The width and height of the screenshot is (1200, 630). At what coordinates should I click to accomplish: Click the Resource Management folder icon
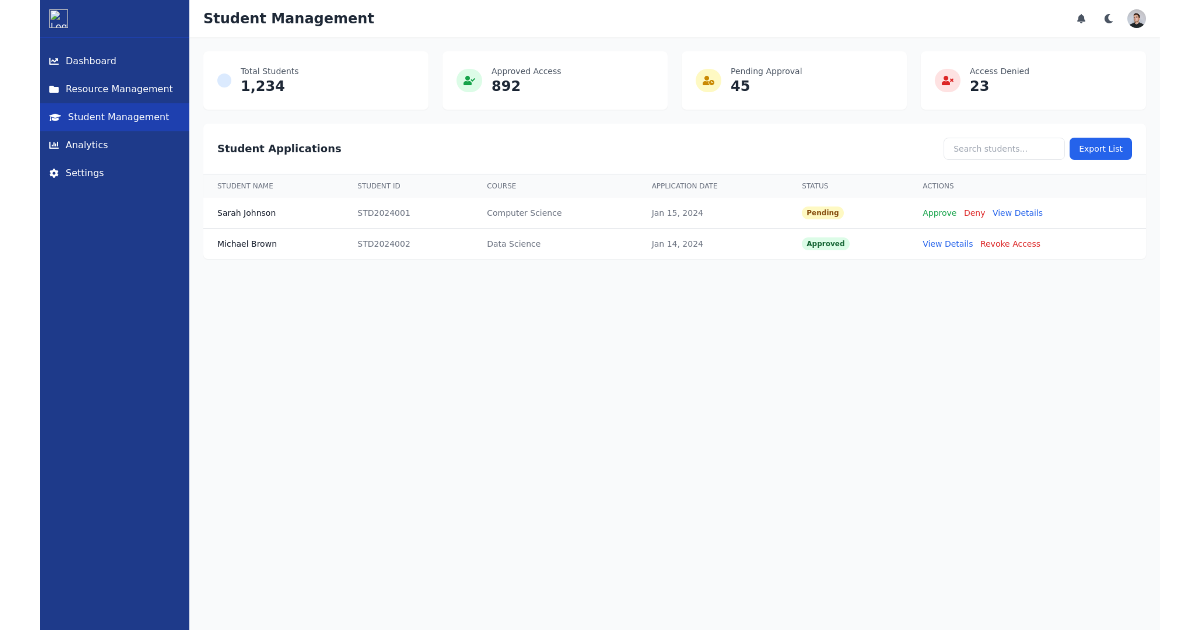pos(55,88)
